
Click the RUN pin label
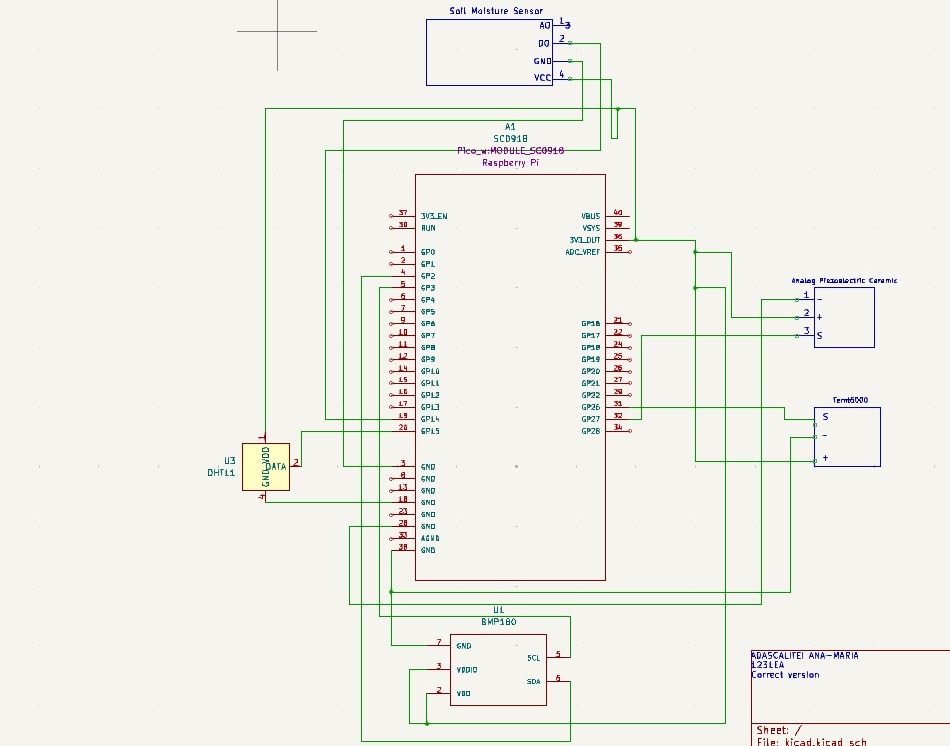pos(428,228)
